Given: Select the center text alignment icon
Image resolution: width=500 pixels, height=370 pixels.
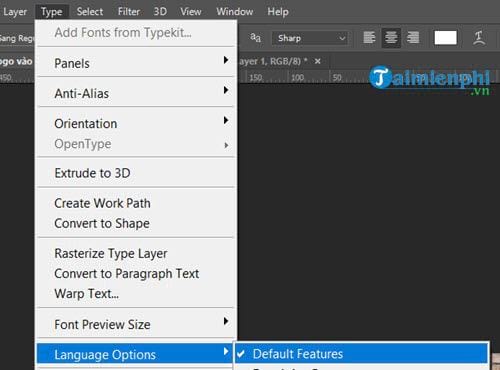Looking at the screenshot, I should pos(391,38).
